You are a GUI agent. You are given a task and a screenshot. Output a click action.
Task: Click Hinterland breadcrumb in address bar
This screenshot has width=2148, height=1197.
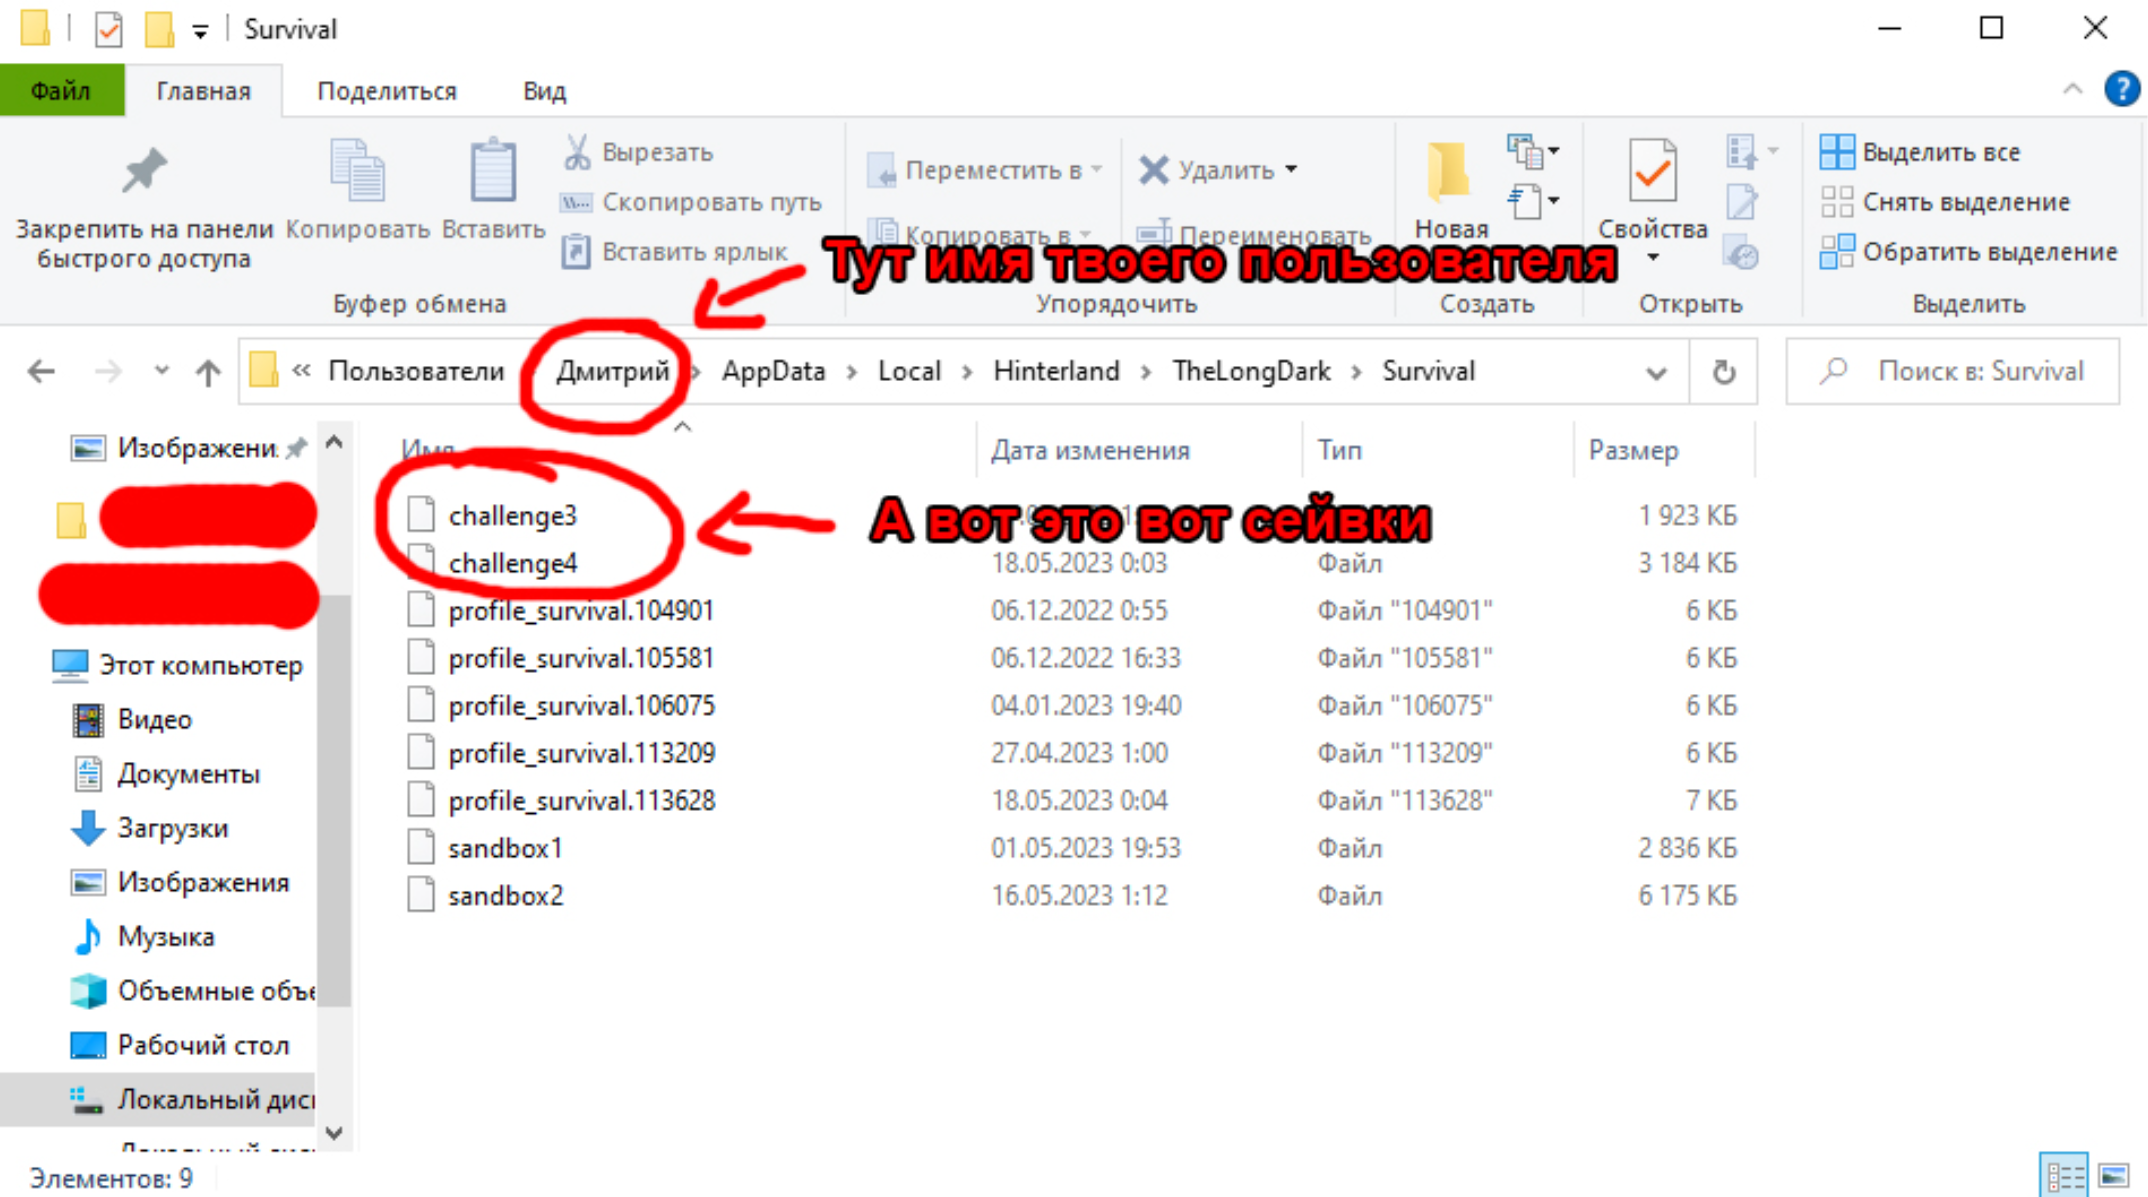[1056, 371]
